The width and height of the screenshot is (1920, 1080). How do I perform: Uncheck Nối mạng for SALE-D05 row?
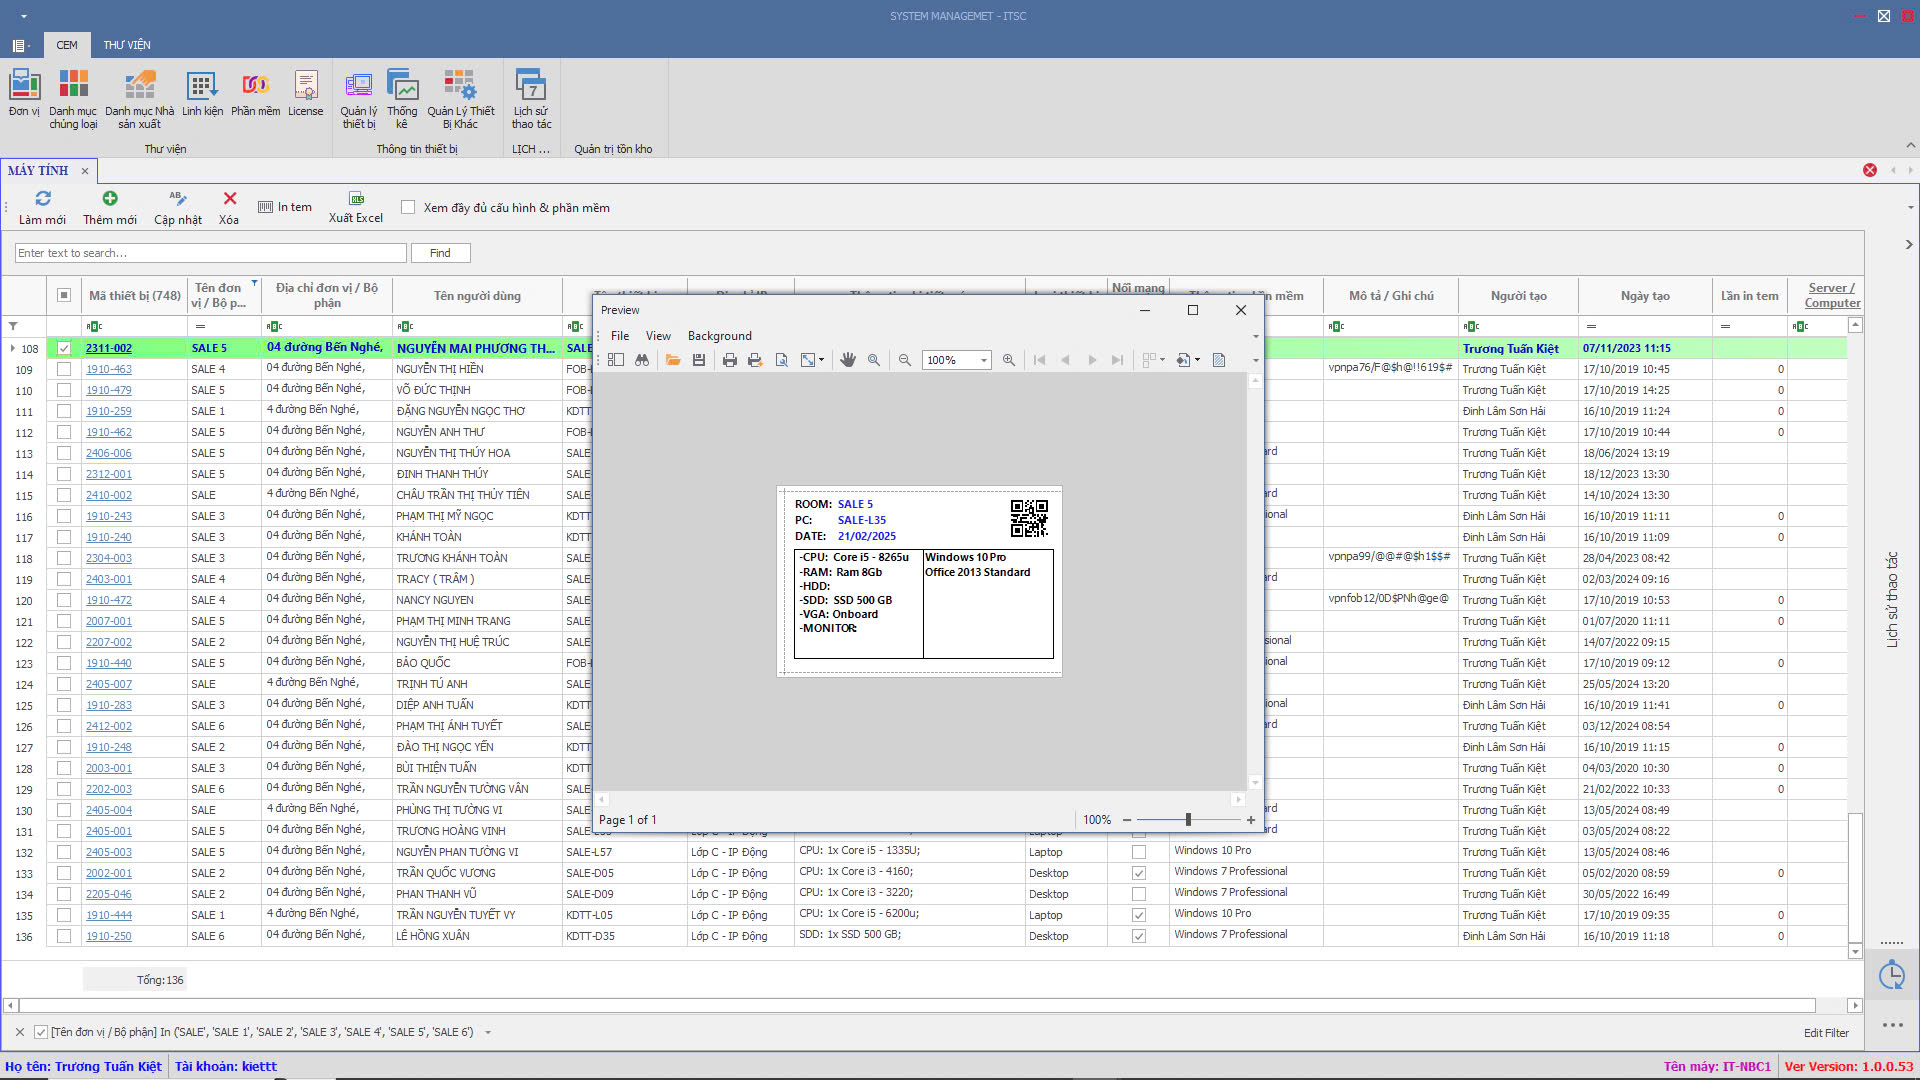click(1138, 873)
